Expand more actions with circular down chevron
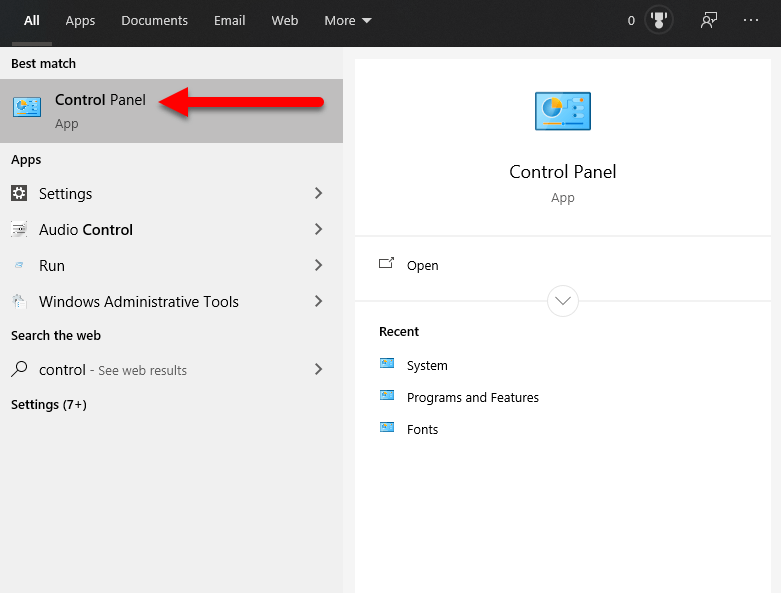Viewport: 781px width, 593px height. 563,301
